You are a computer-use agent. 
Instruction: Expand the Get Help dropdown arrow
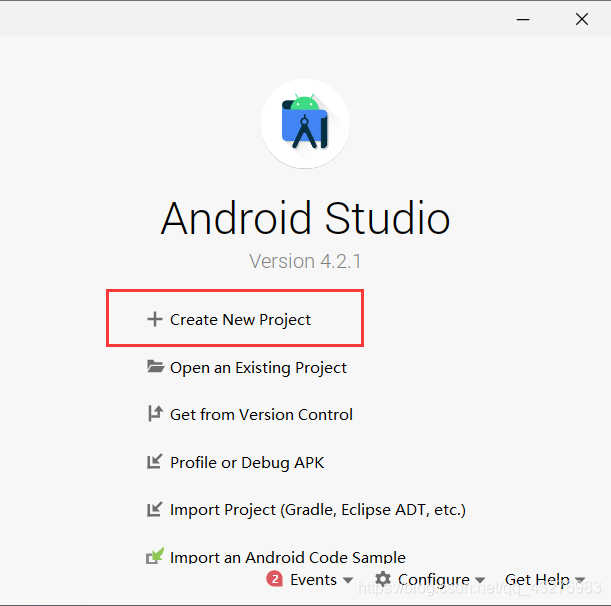tap(580, 581)
